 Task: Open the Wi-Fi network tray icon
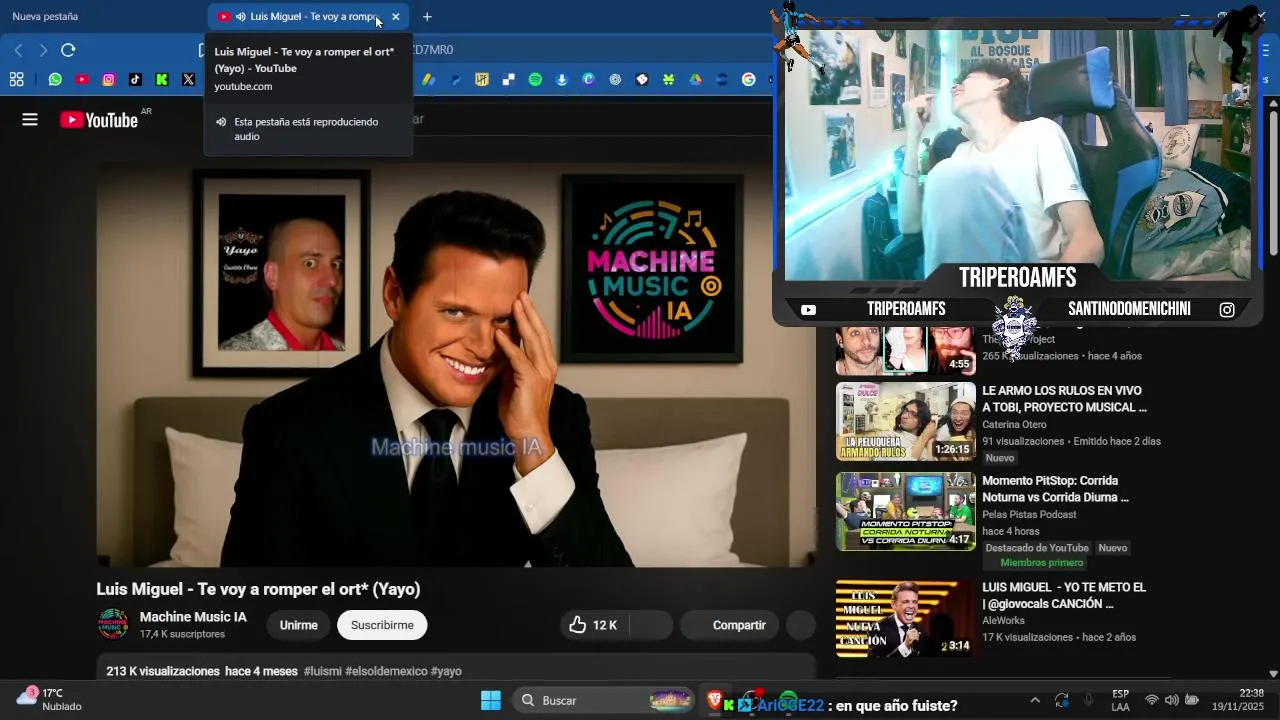1152,700
